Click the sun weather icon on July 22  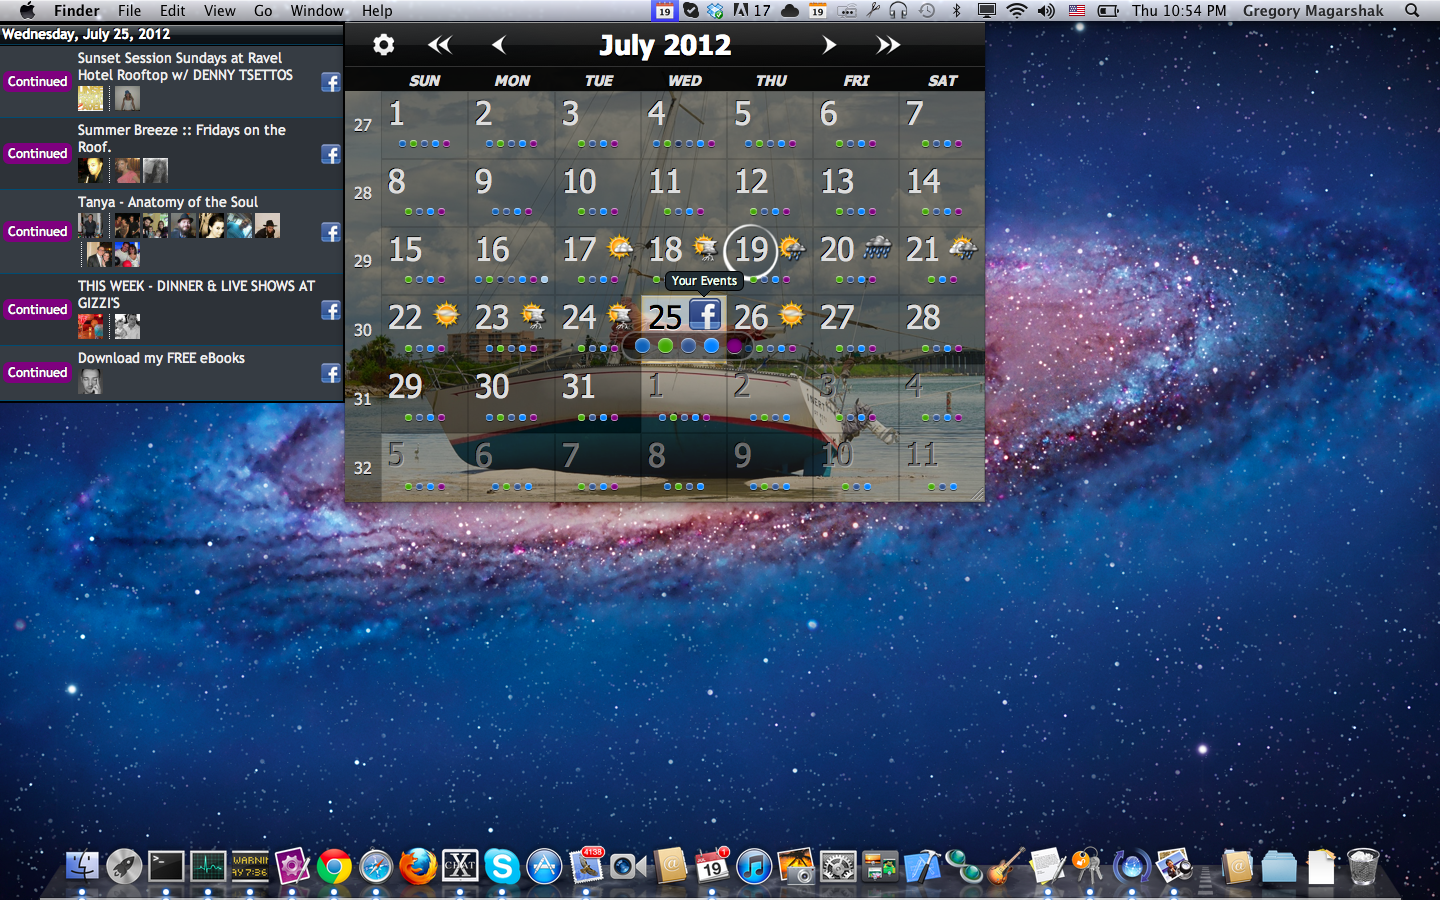[x=444, y=314]
